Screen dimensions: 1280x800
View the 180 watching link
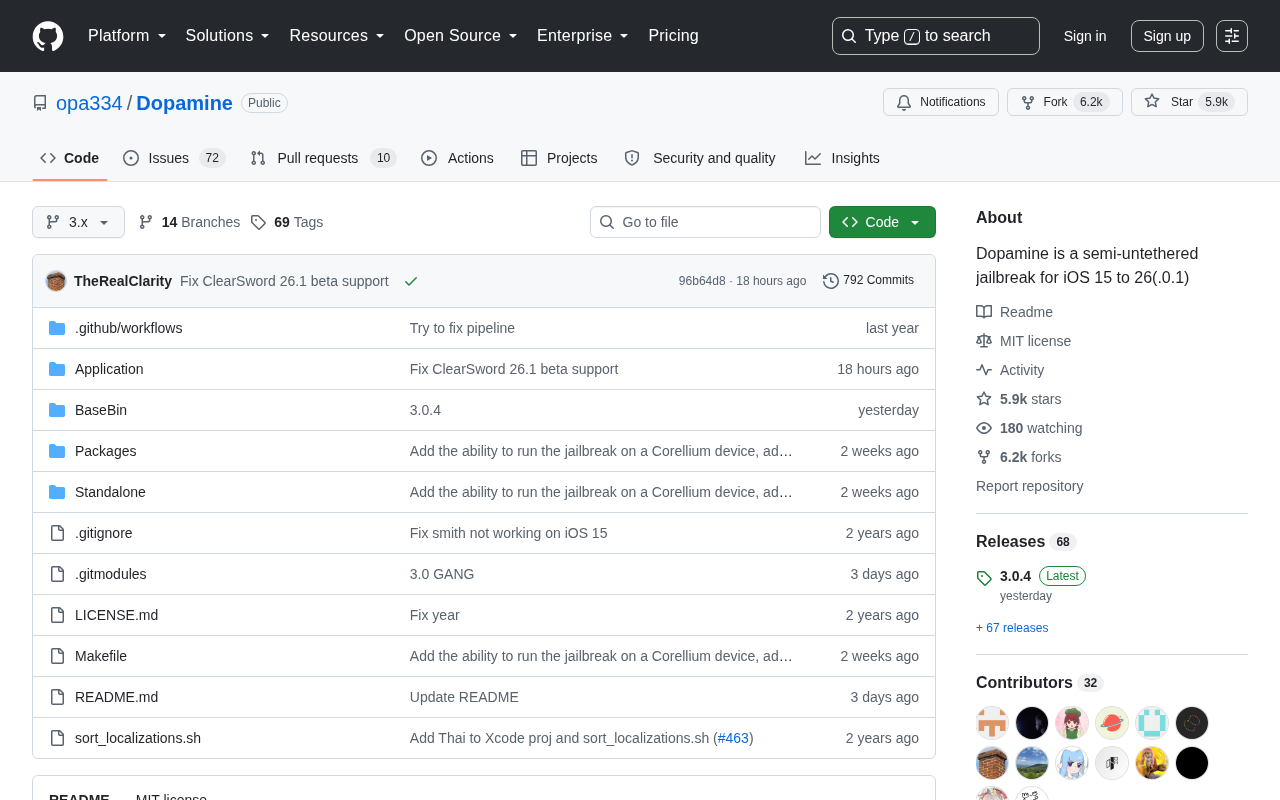coord(1029,428)
